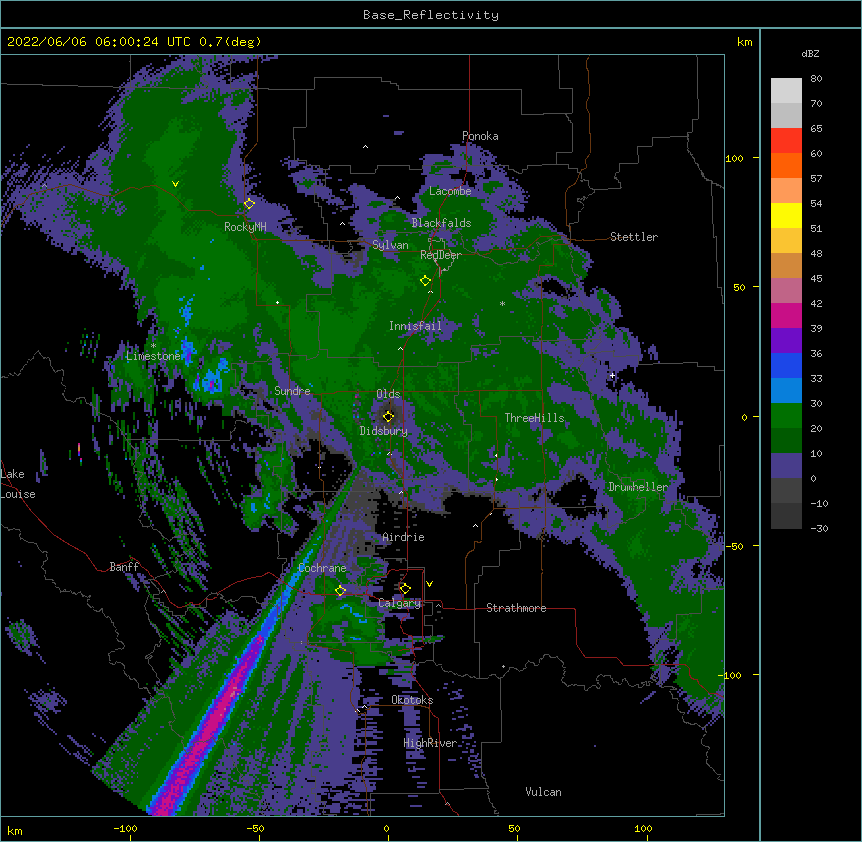Click the yellow V marker east of Calgary
The width and height of the screenshot is (862, 842).
coord(429,584)
